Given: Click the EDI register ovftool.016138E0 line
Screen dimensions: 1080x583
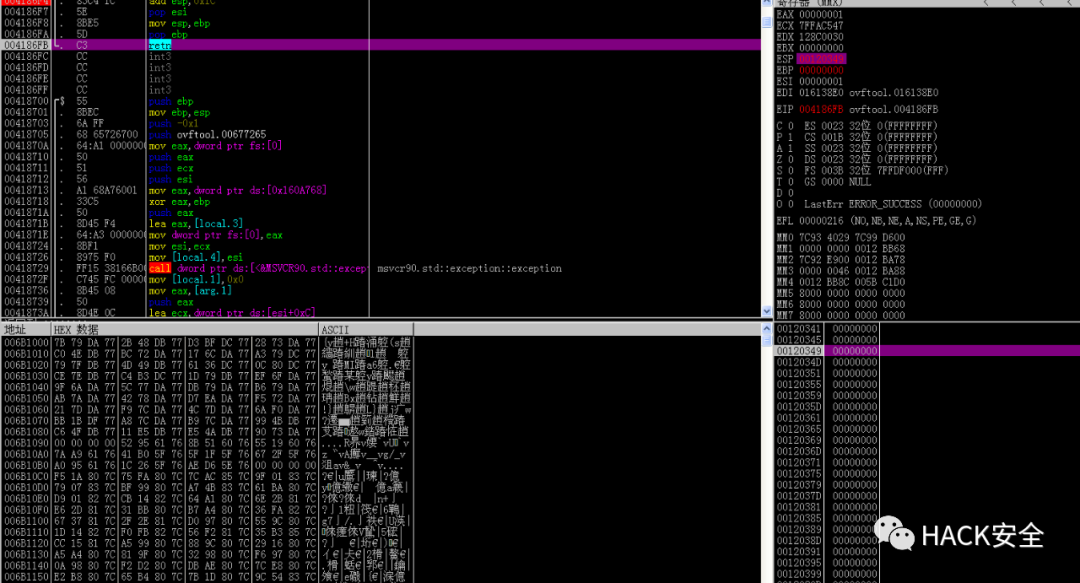Looking at the screenshot, I should (858, 92).
